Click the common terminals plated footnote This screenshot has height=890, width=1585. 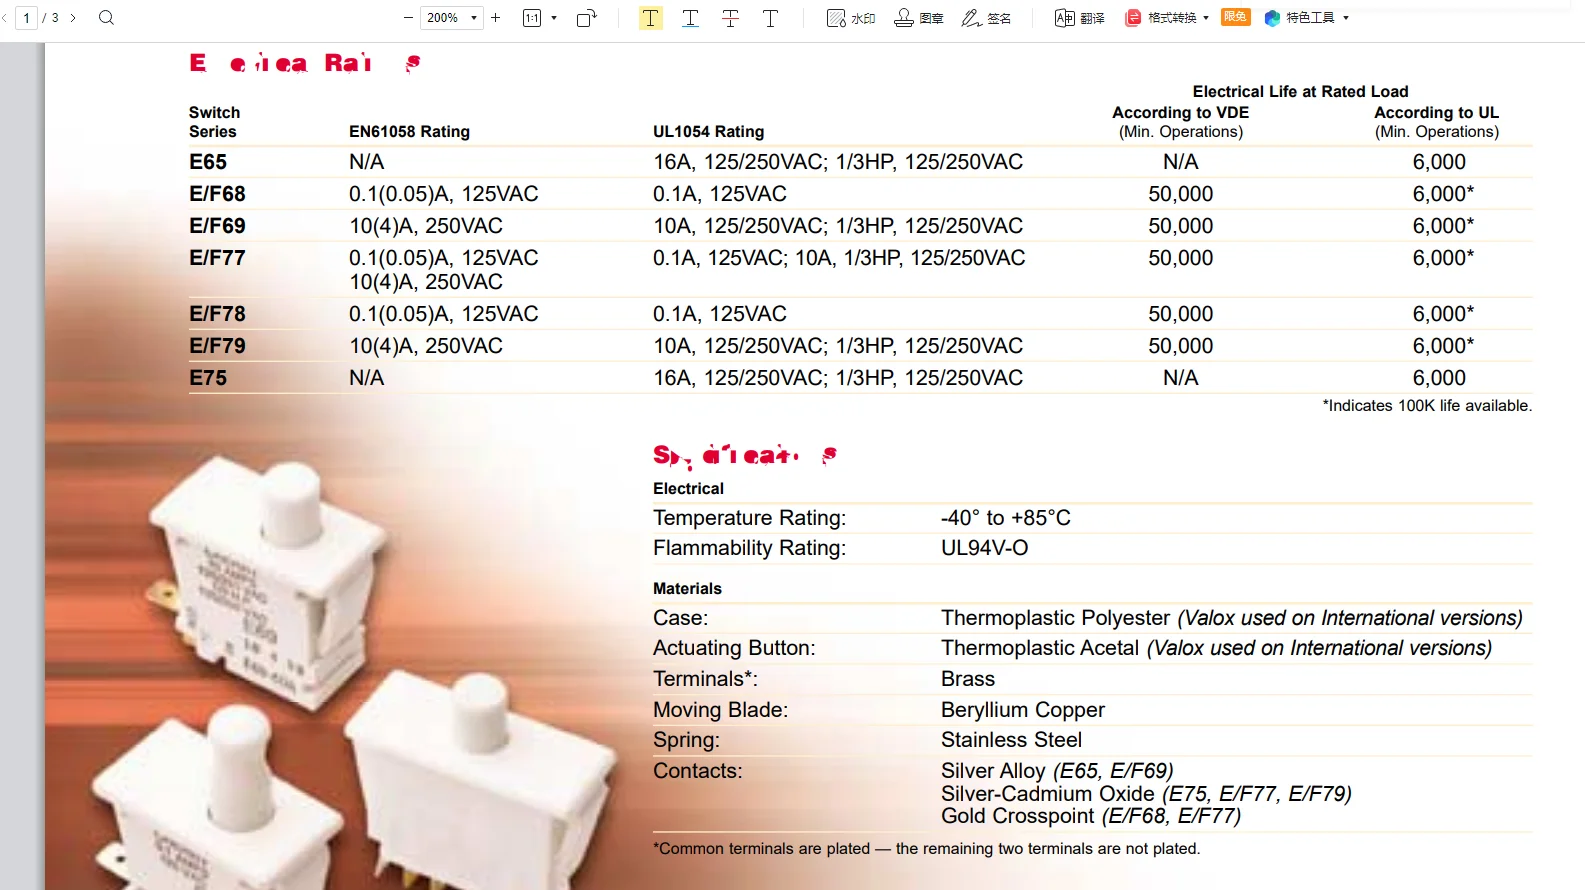[x=926, y=849]
